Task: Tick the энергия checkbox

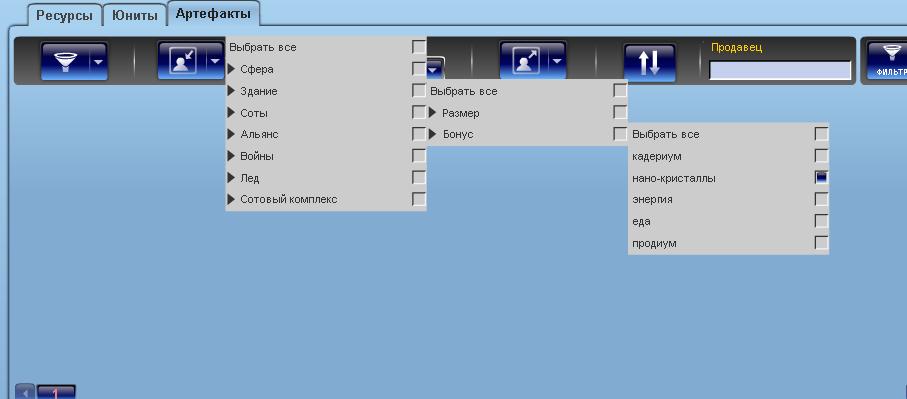Action: pyautogui.click(x=821, y=200)
